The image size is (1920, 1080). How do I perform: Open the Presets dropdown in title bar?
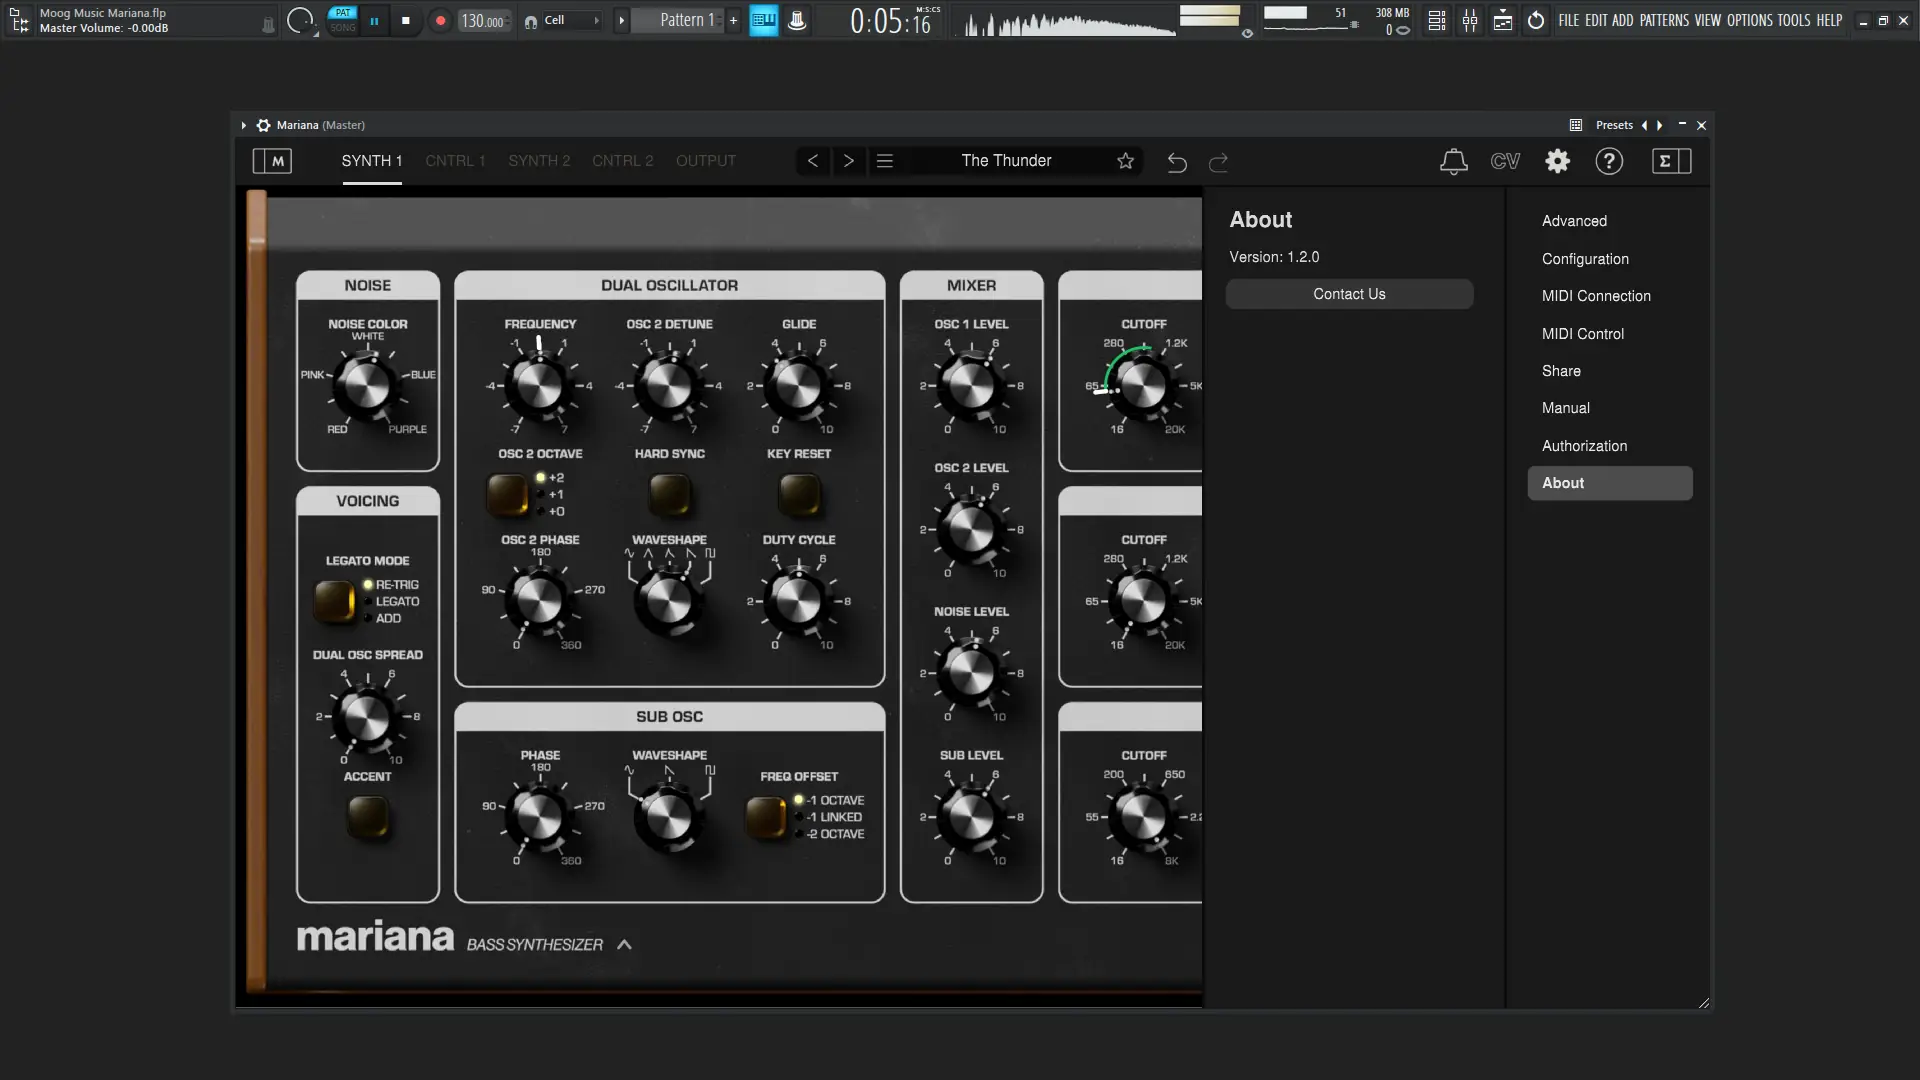coord(1613,125)
